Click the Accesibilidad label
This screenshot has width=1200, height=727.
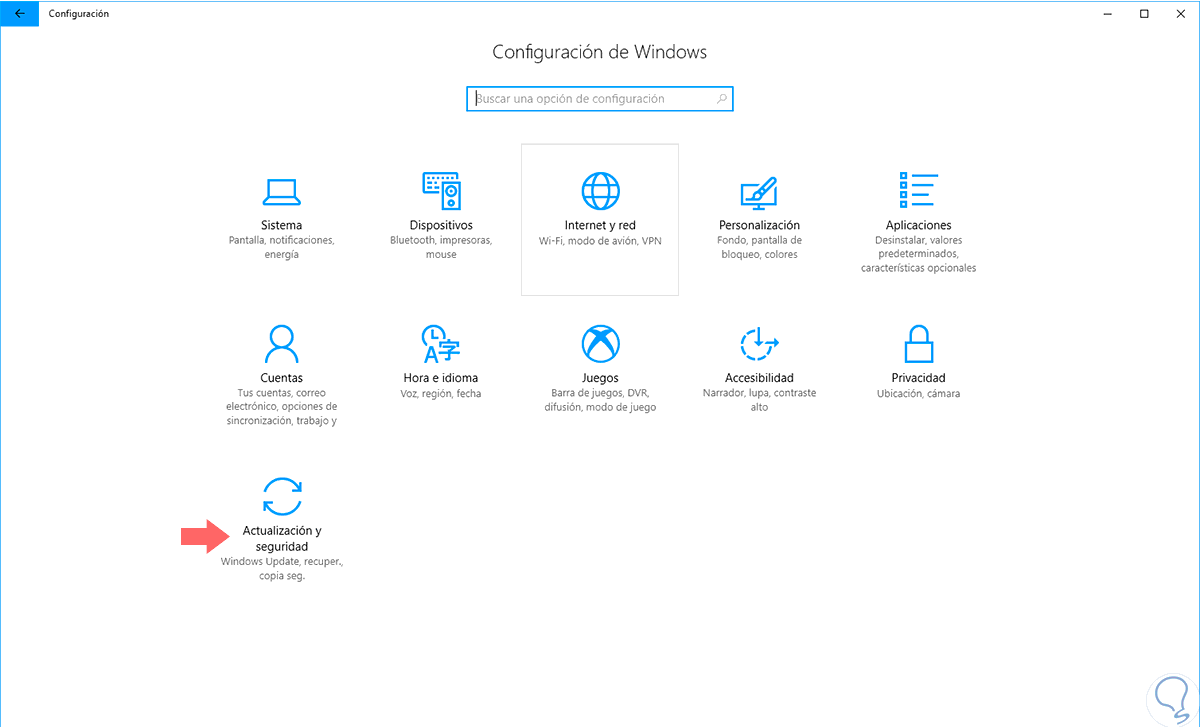click(x=759, y=378)
